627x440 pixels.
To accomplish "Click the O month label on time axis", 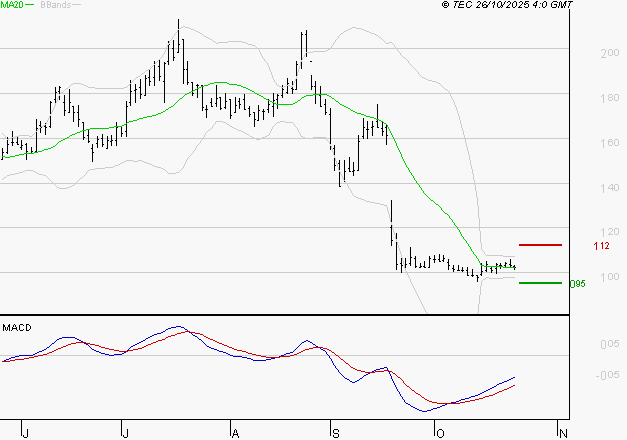I will (440, 434).
